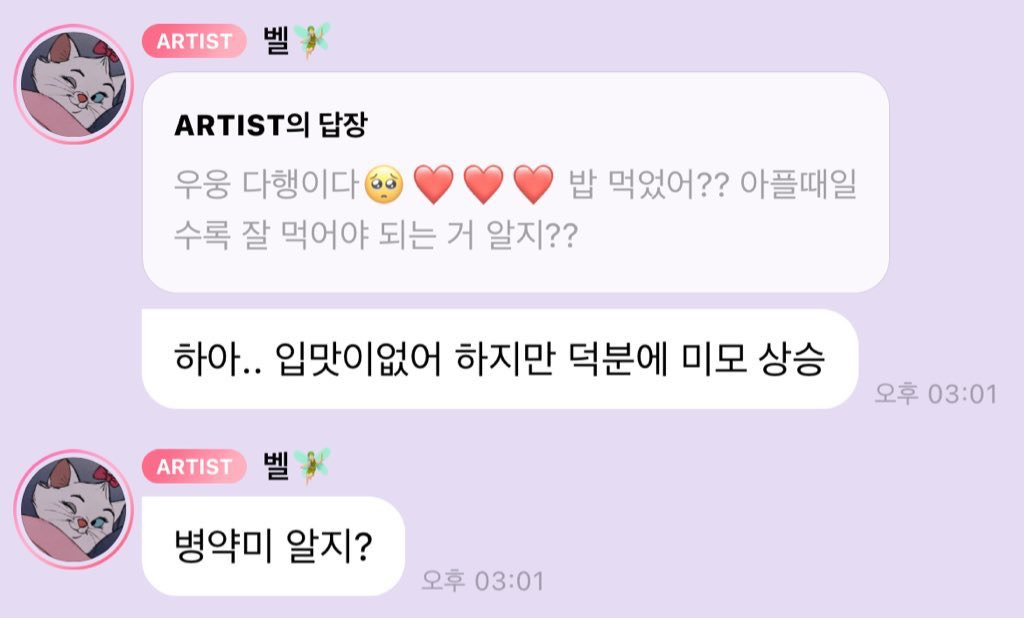Select the fairy emoji beside lower 벨 name
The image size is (1024, 618).
pyautogui.click(x=312, y=466)
